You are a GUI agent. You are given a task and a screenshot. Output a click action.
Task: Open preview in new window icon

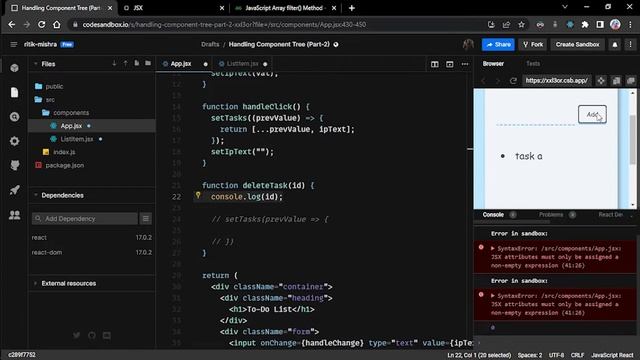pos(631,80)
